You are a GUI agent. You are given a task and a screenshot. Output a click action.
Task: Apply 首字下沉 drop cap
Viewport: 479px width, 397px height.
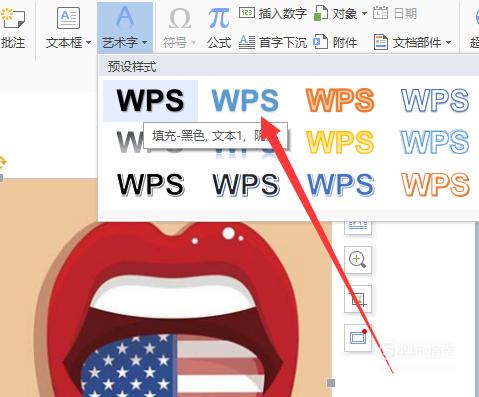coord(273,42)
